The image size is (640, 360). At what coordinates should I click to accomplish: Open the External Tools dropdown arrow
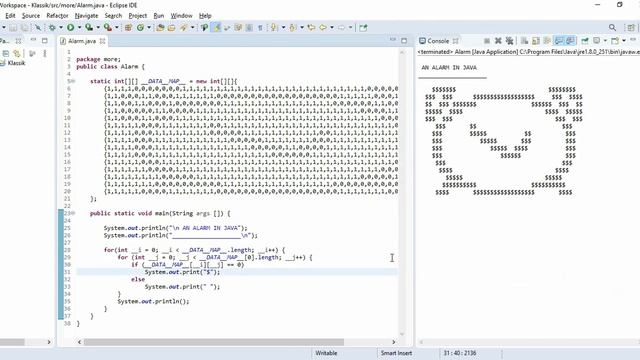tap(117, 27)
